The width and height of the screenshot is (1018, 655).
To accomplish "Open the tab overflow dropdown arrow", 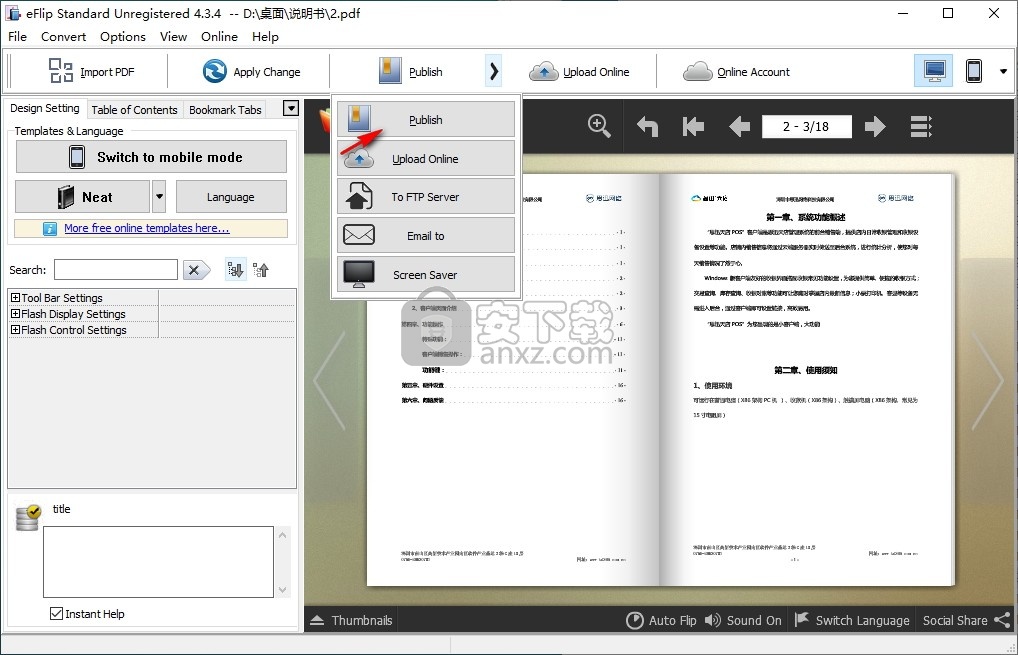I will [x=291, y=108].
